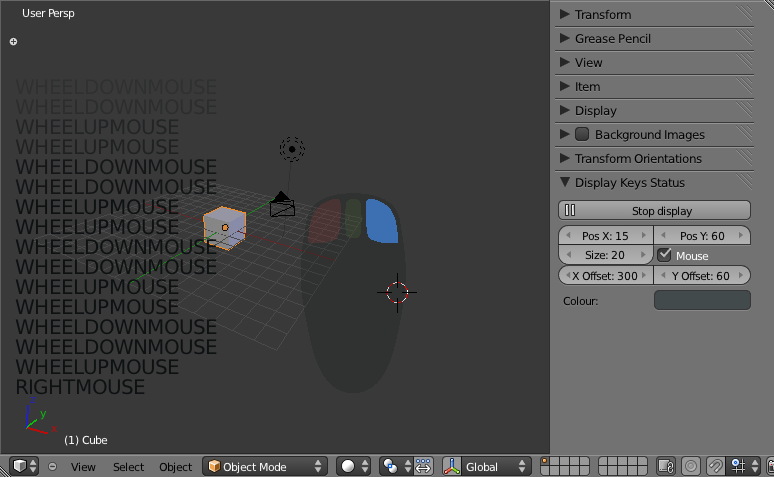
Task: Click the snap magnet icon
Action: point(716,466)
